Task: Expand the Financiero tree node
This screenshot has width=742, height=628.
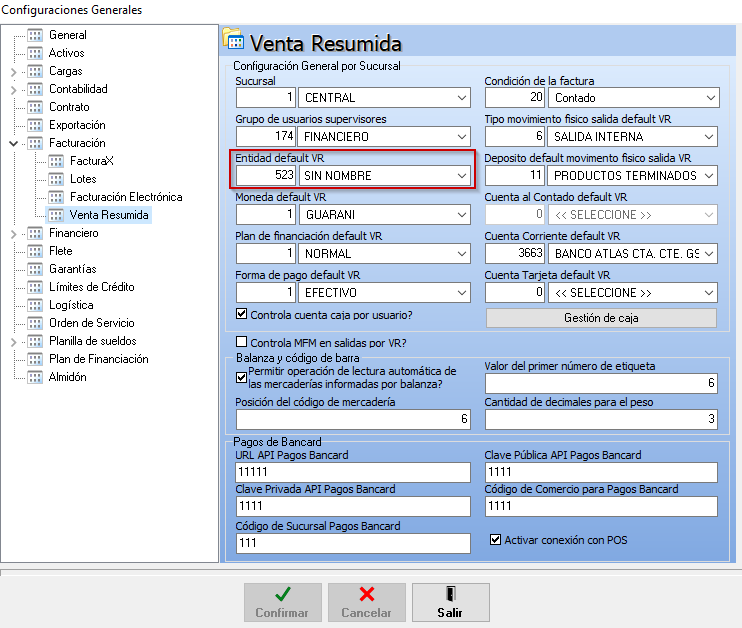Action: (13, 234)
